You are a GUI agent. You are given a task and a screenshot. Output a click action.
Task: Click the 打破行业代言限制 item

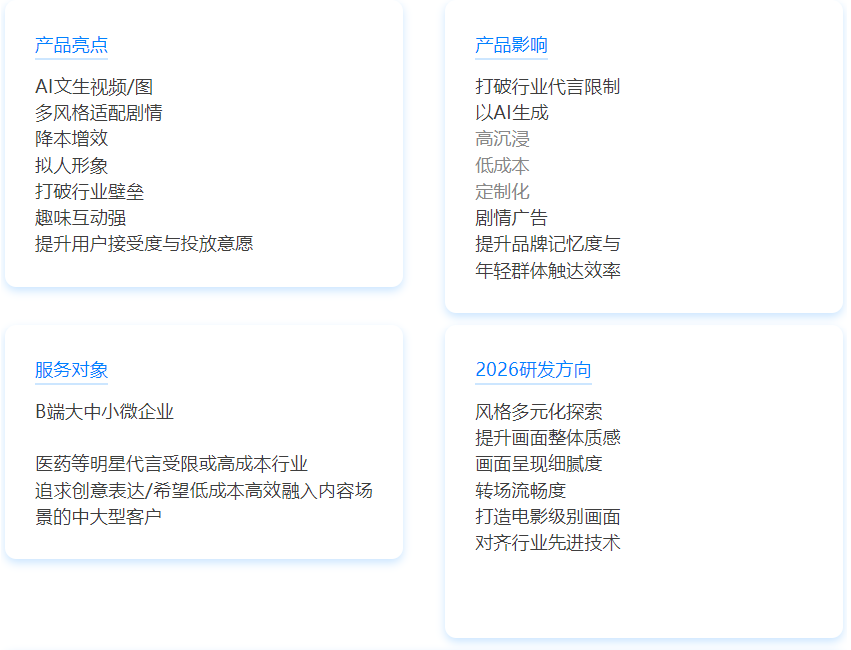pos(547,87)
